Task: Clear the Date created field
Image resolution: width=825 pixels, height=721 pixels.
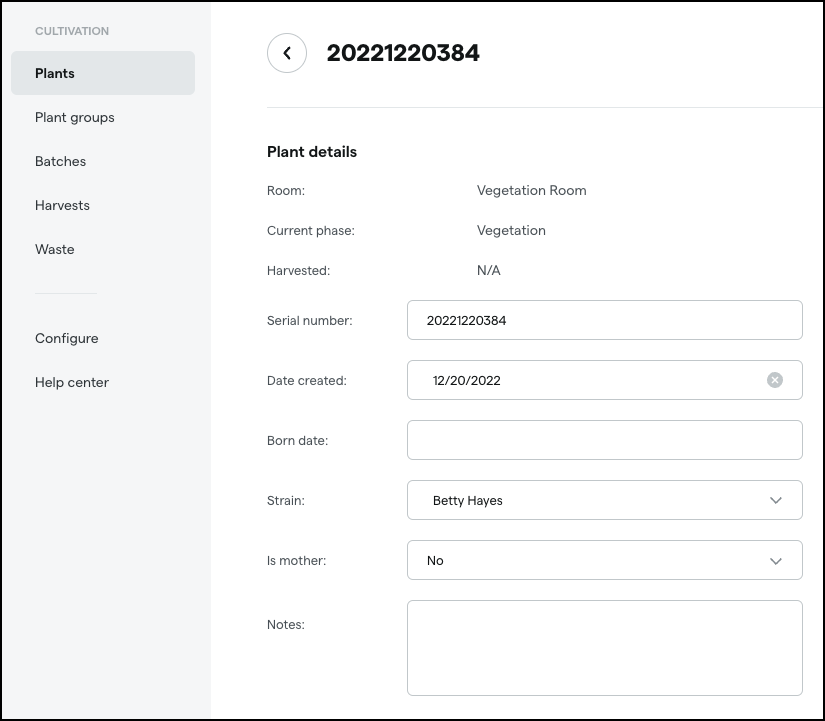Action: click(774, 380)
